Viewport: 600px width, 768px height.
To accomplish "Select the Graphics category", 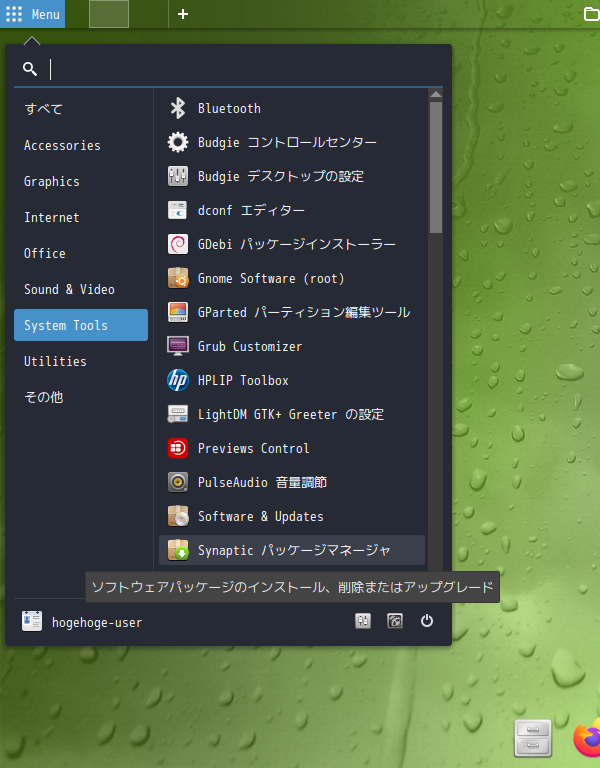I will 81,181.
